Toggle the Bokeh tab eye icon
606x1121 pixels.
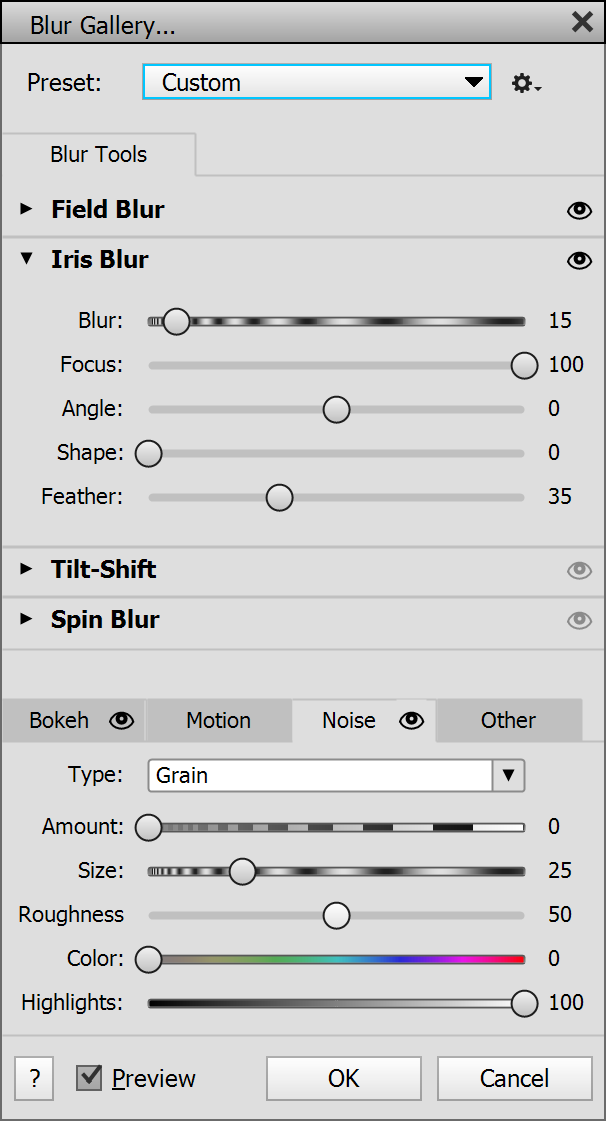[x=122, y=720]
